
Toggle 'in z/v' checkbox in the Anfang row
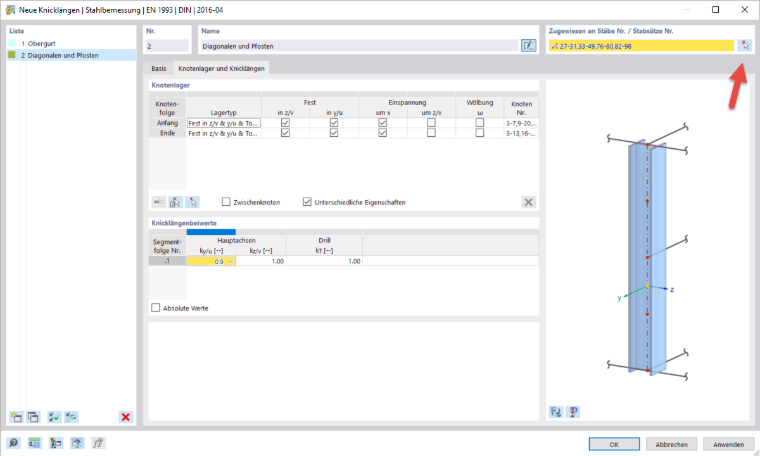coord(285,123)
